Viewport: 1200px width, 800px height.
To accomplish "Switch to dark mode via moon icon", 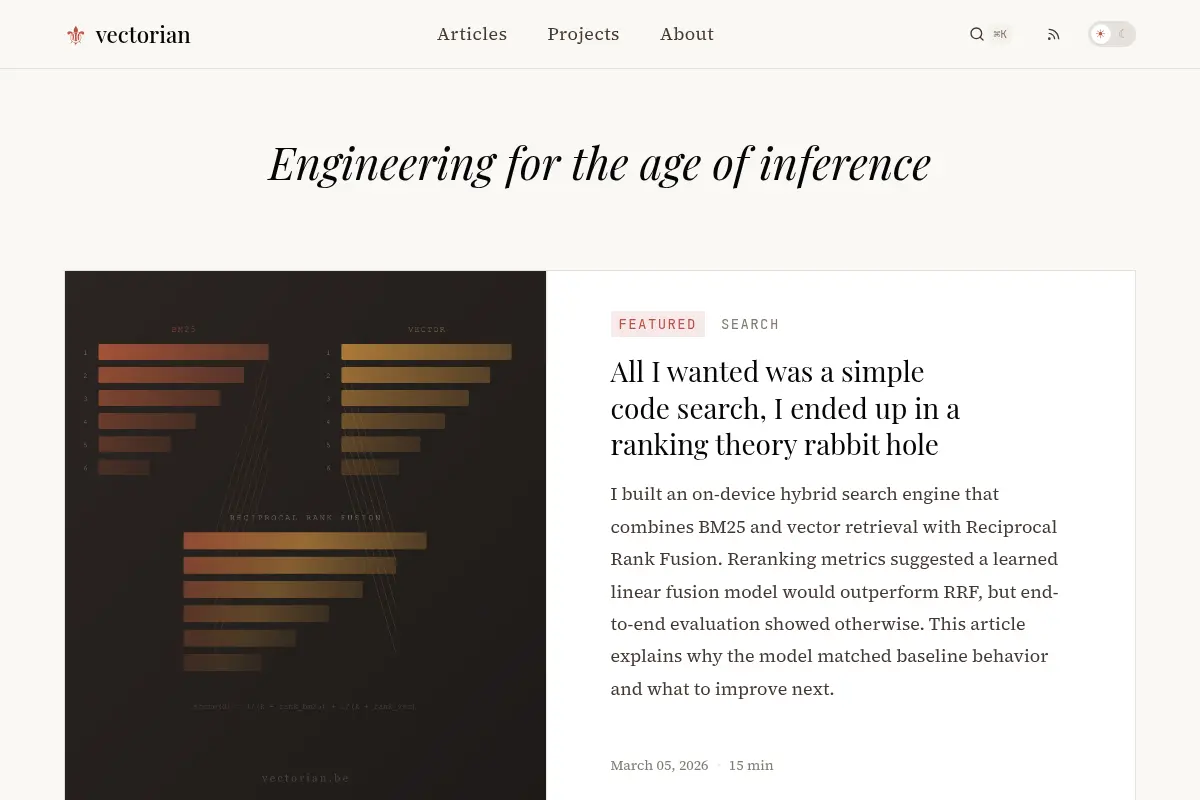I will coord(1122,34).
